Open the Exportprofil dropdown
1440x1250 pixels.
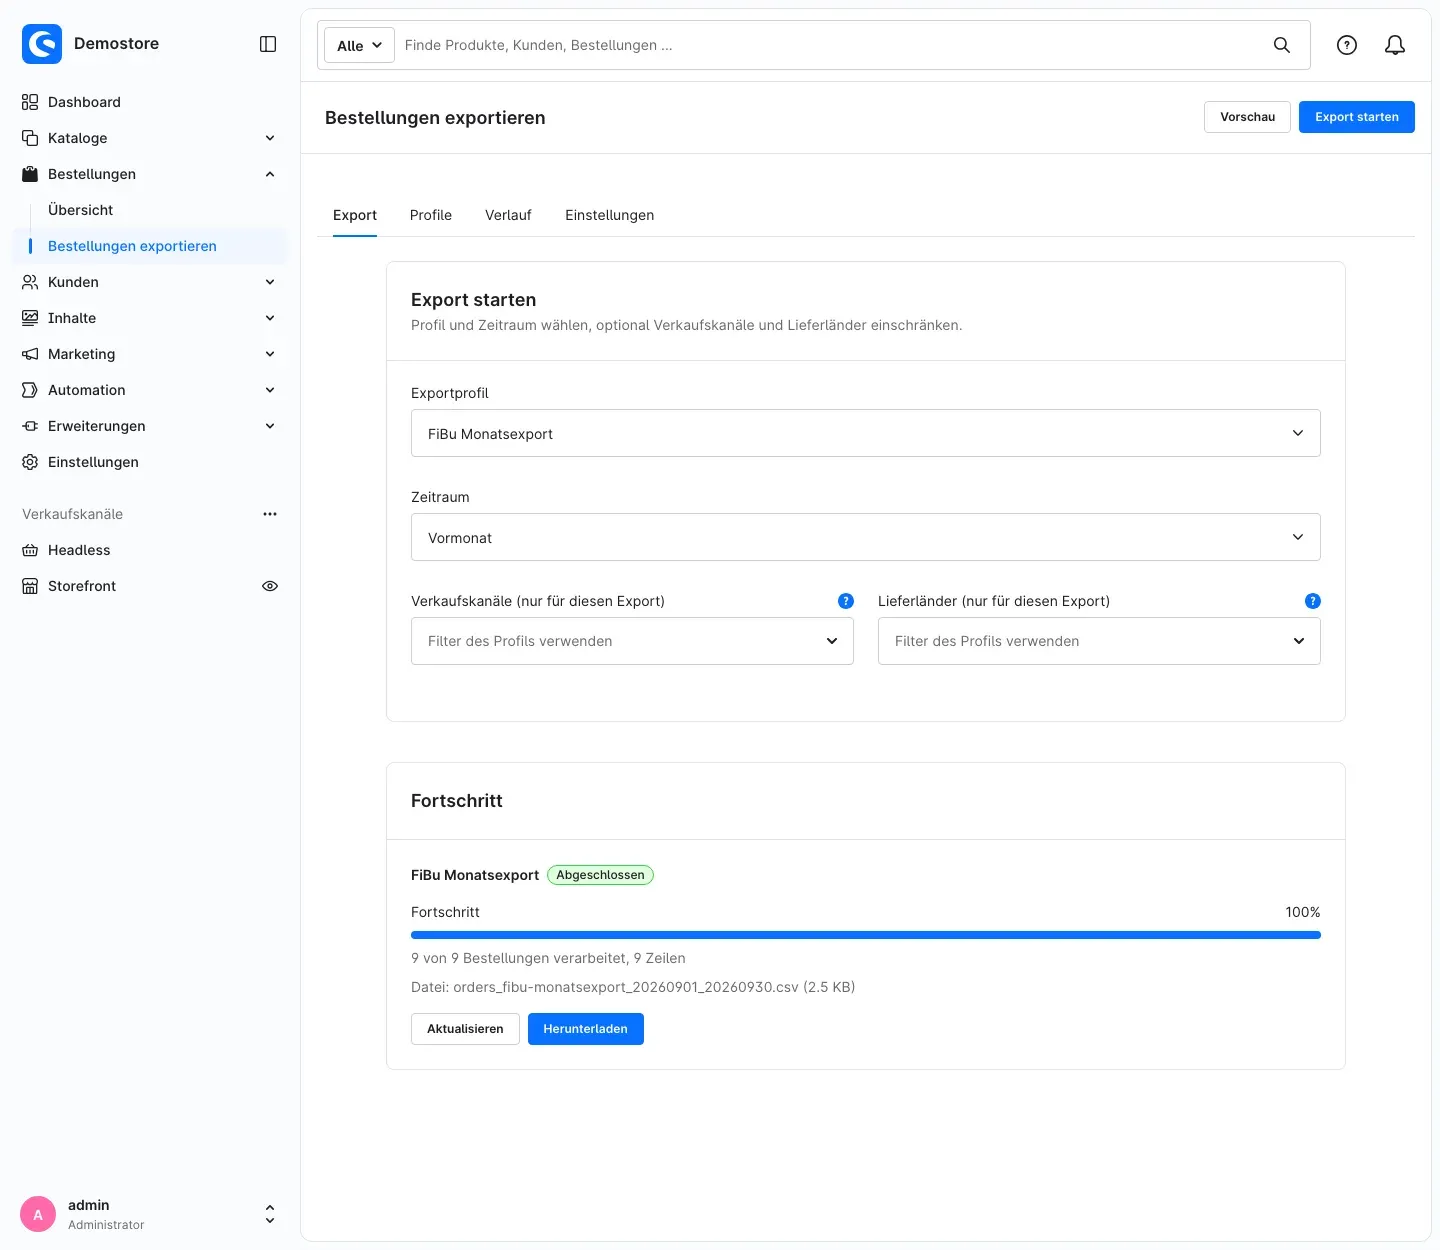click(x=866, y=433)
